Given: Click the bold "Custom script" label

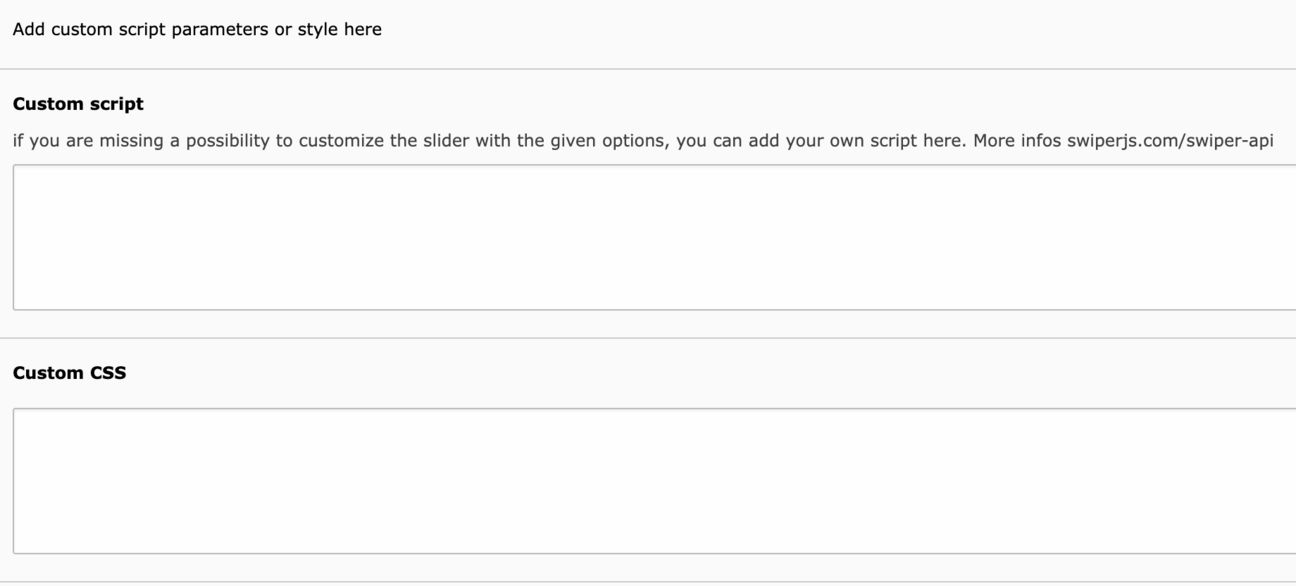Looking at the screenshot, I should (78, 104).
